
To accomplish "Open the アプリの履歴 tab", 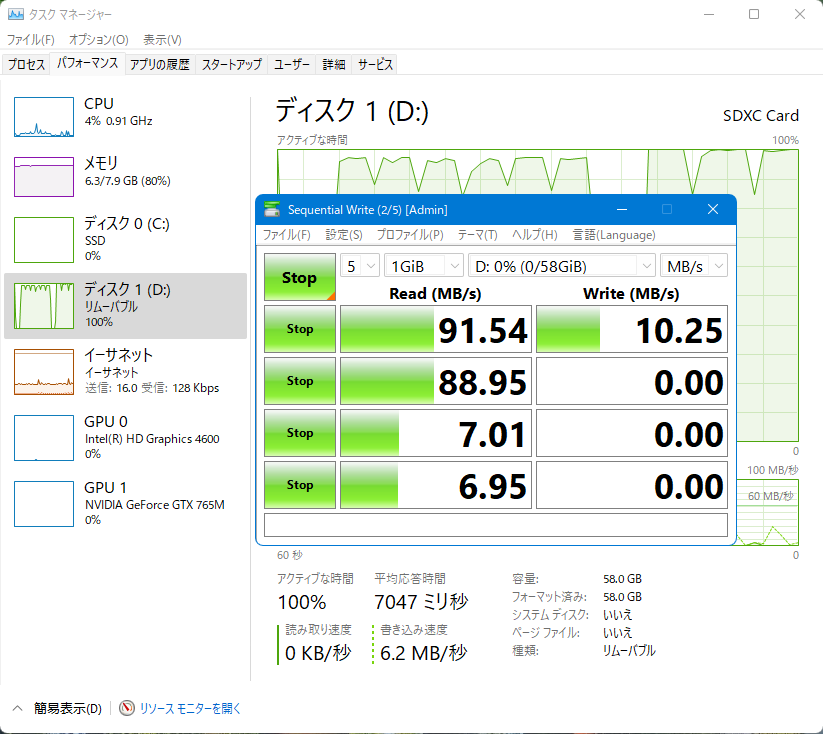I will (160, 65).
